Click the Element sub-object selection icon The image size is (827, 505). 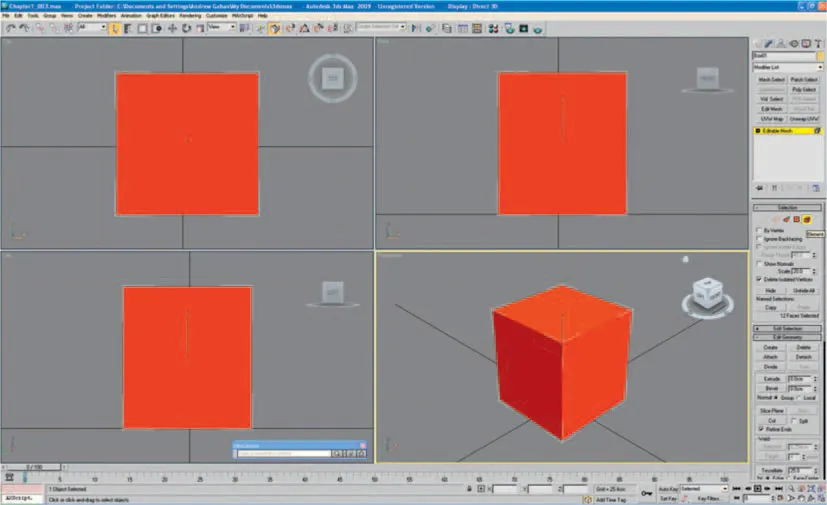pos(805,218)
